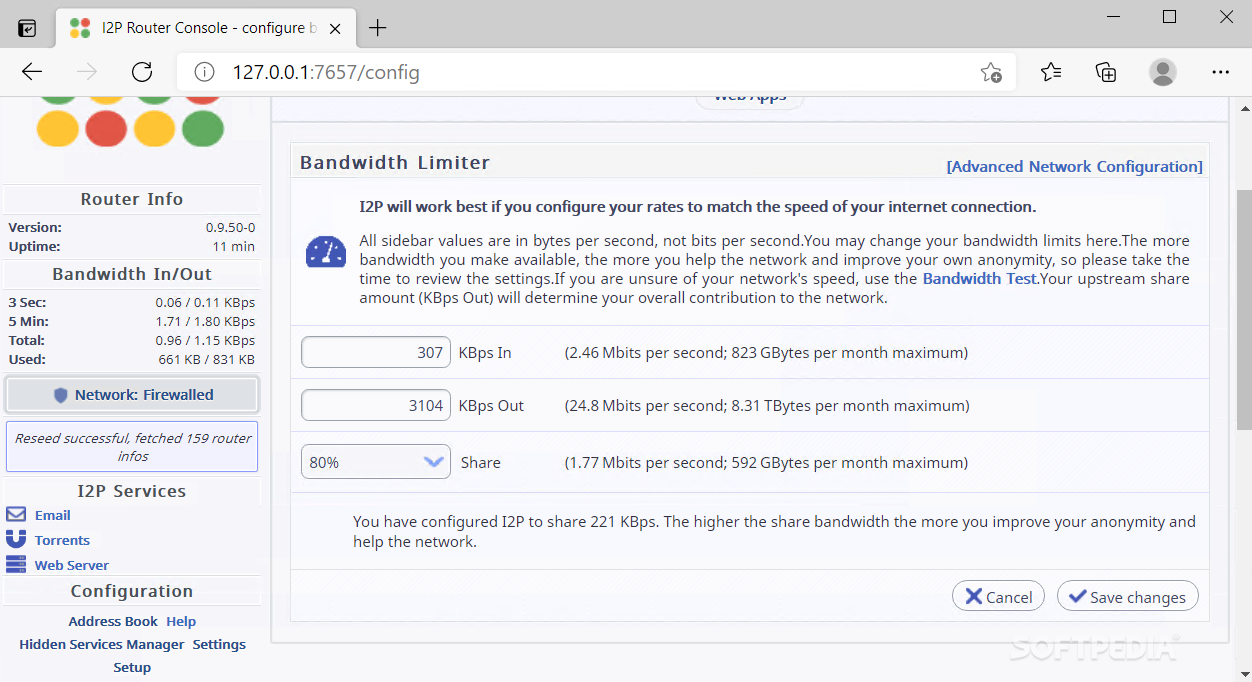Click the Network: Firewalled status button
The image size is (1252, 682).
pos(132,395)
